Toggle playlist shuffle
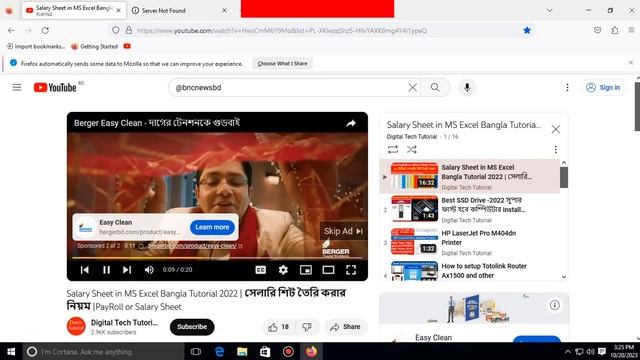The width and height of the screenshot is (640, 360). [411, 149]
